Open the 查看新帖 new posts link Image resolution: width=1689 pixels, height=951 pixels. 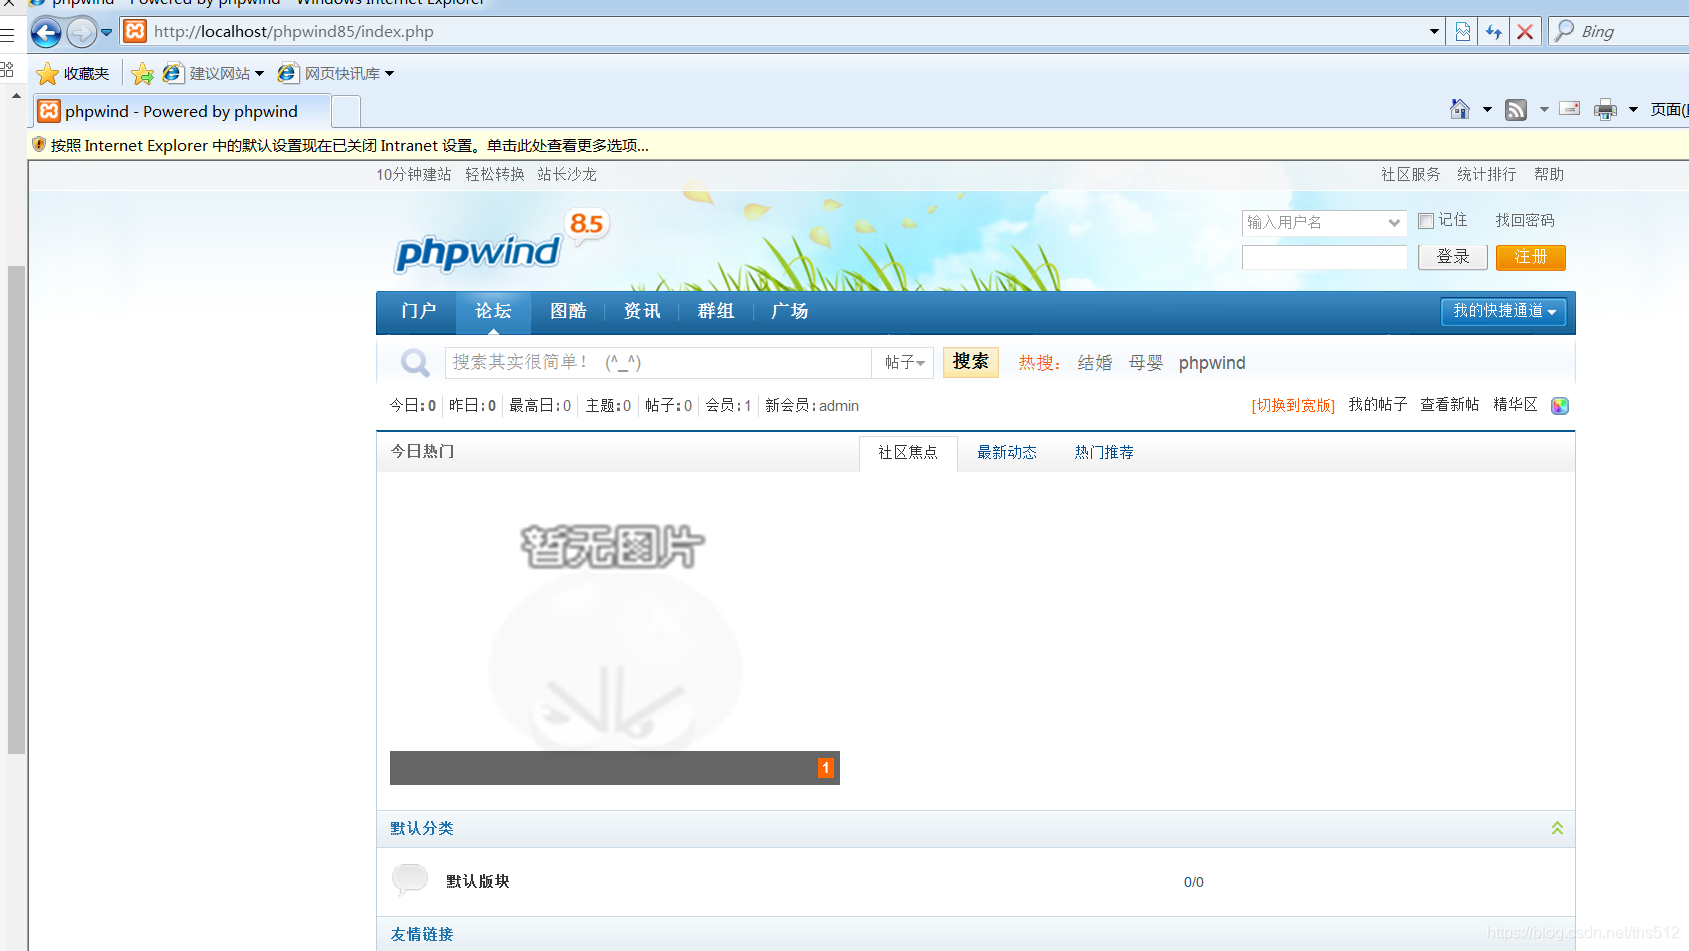coord(1450,404)
